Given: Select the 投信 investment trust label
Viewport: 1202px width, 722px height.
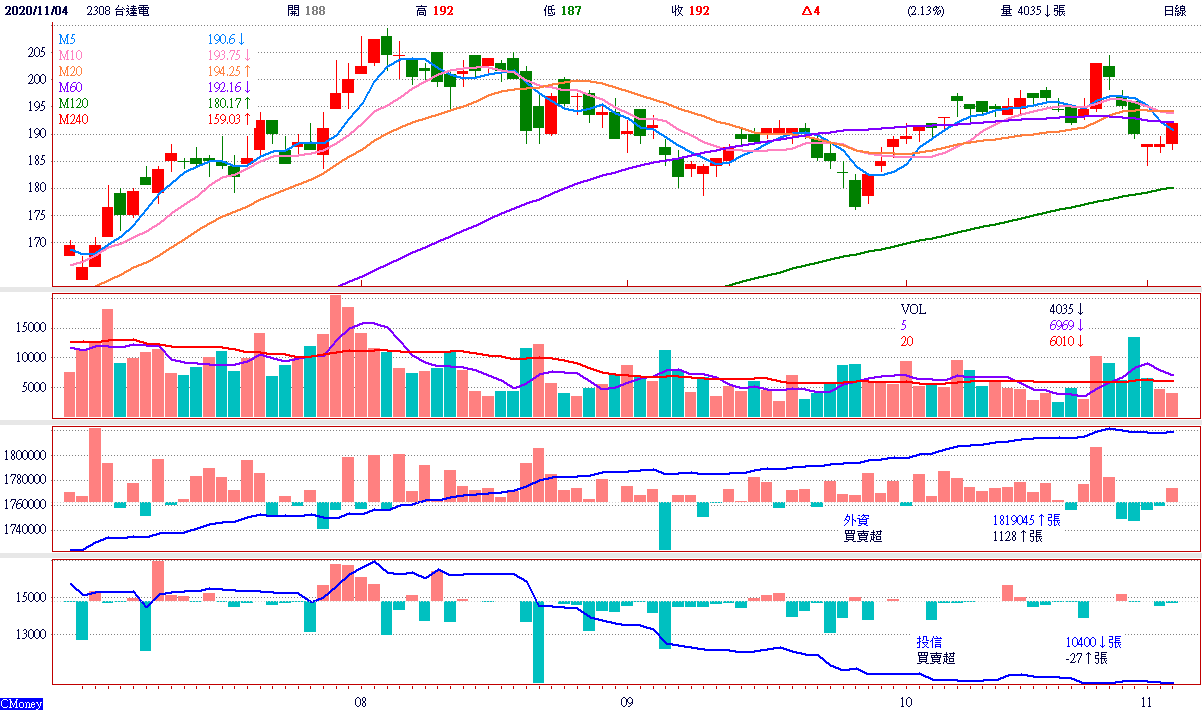Looking at the screenshot, I should [930, 642].
